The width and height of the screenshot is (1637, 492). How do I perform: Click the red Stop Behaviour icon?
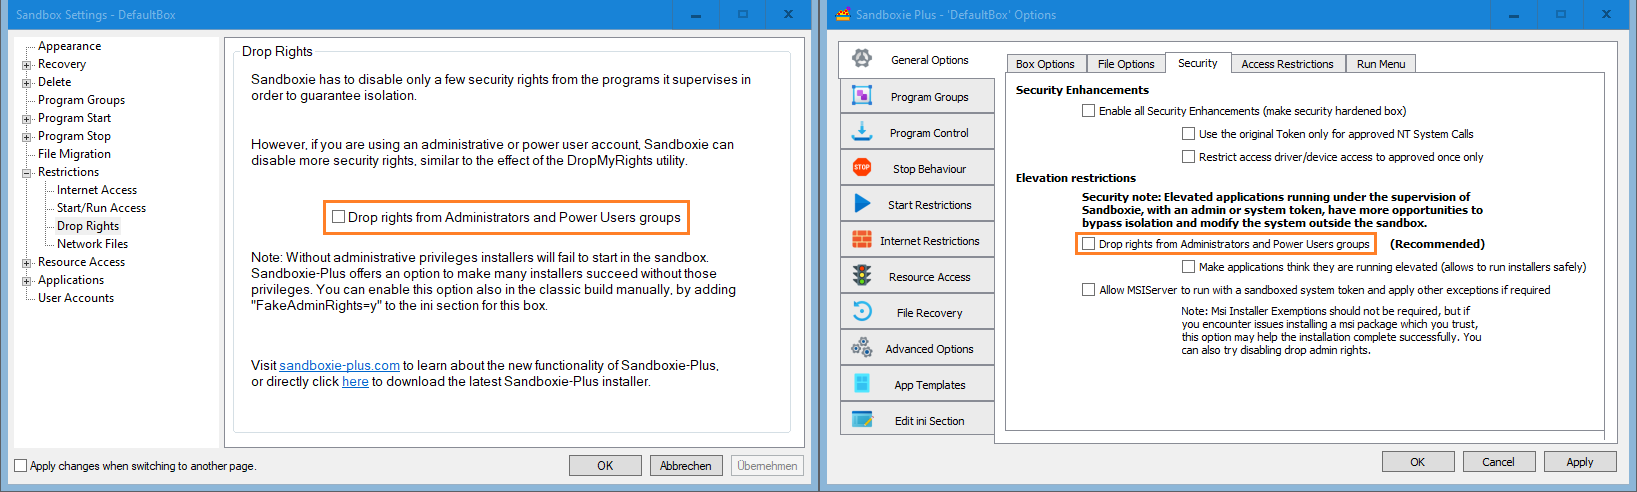pyautogui.click(x=862, y=168)
